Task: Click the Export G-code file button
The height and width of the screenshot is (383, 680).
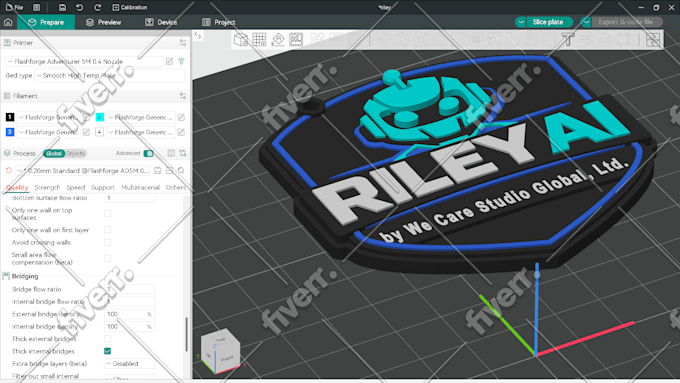Action: tap(626, 22)
